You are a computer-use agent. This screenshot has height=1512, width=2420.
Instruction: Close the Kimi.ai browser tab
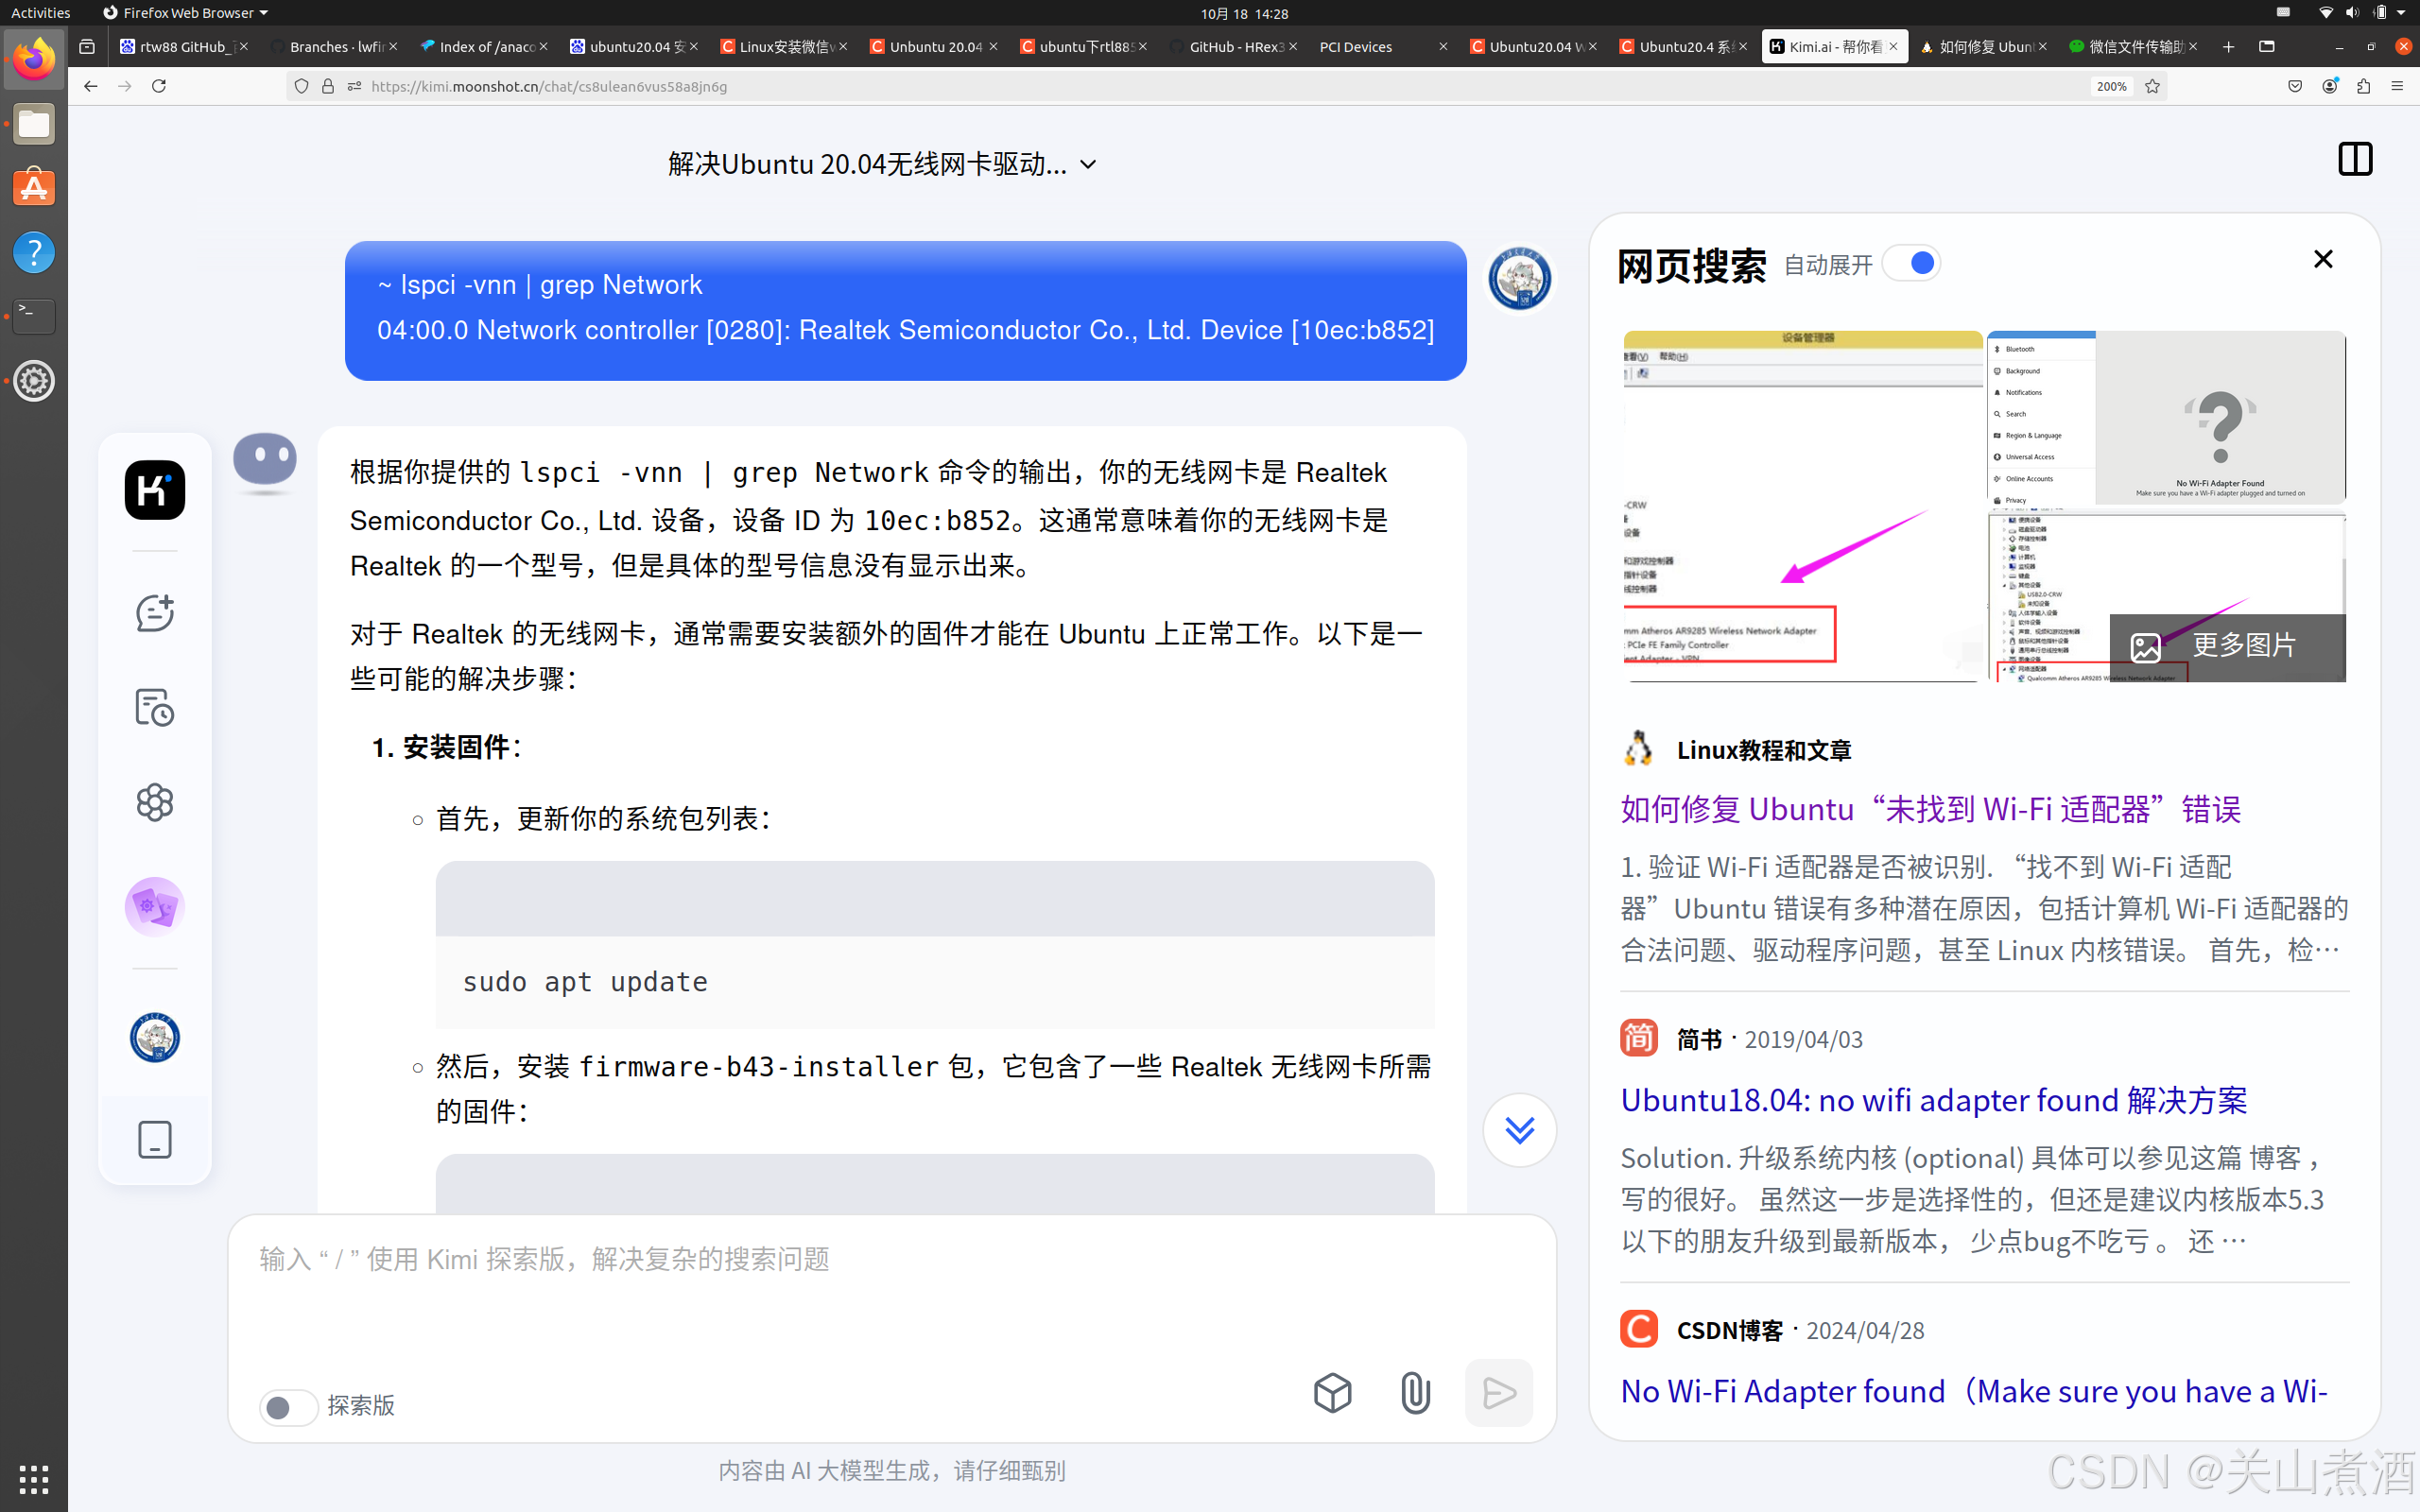pyautogui.click(x=1894, y=46)
